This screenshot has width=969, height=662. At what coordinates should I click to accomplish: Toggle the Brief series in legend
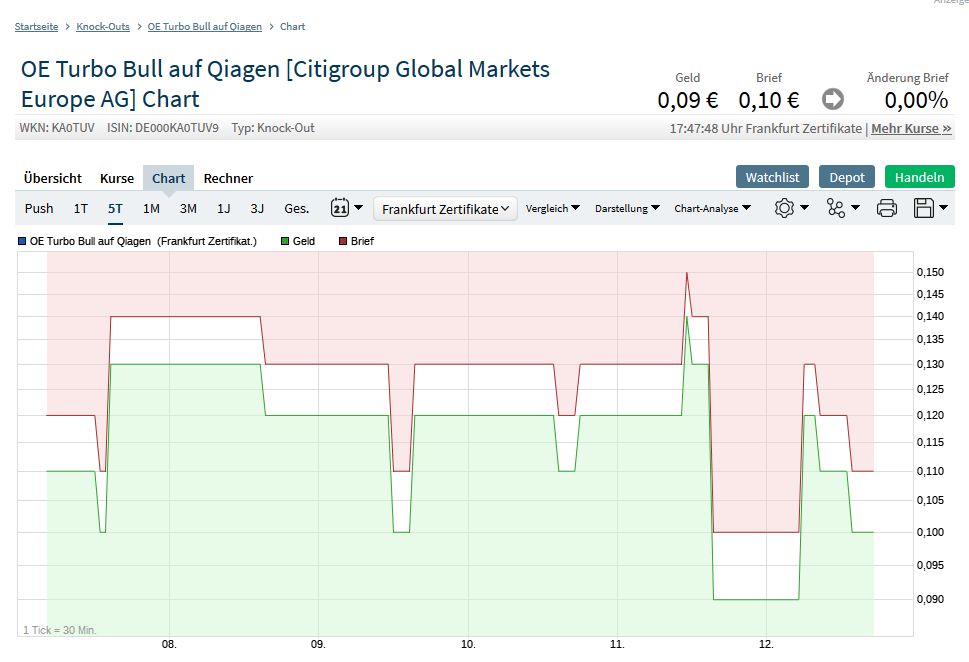(356, 241)
